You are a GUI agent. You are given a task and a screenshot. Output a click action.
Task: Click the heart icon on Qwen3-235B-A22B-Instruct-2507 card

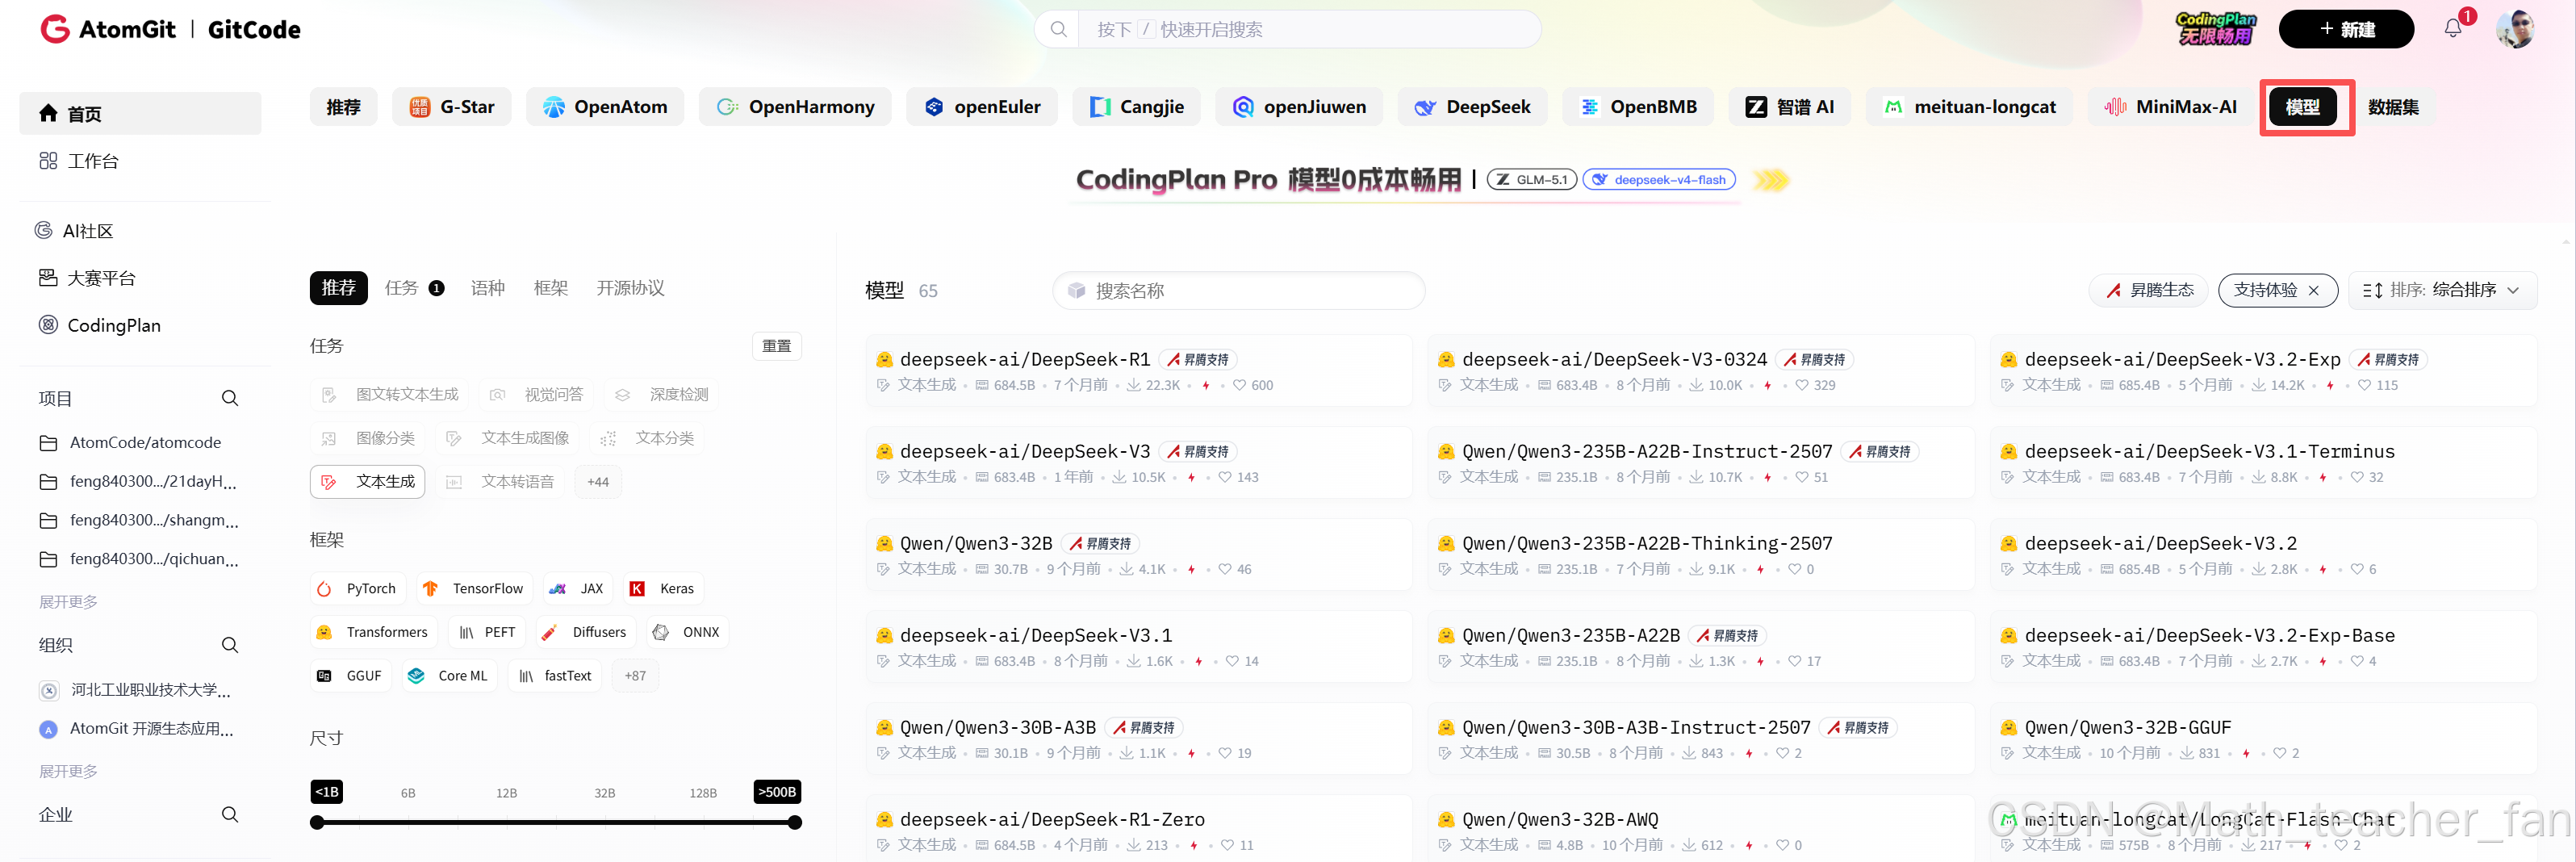(1801, 477)
